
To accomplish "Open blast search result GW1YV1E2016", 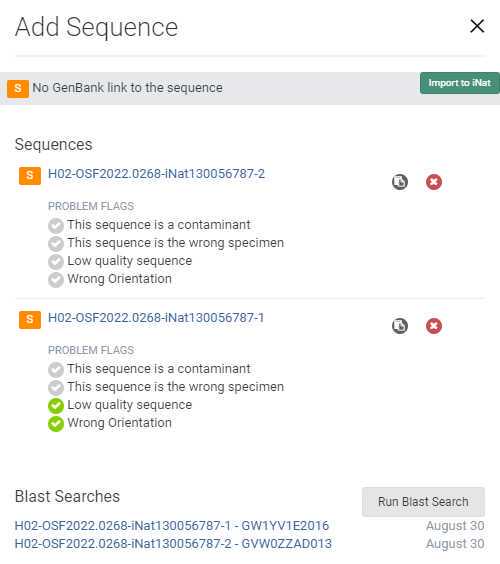I will (x=172, y=526).
